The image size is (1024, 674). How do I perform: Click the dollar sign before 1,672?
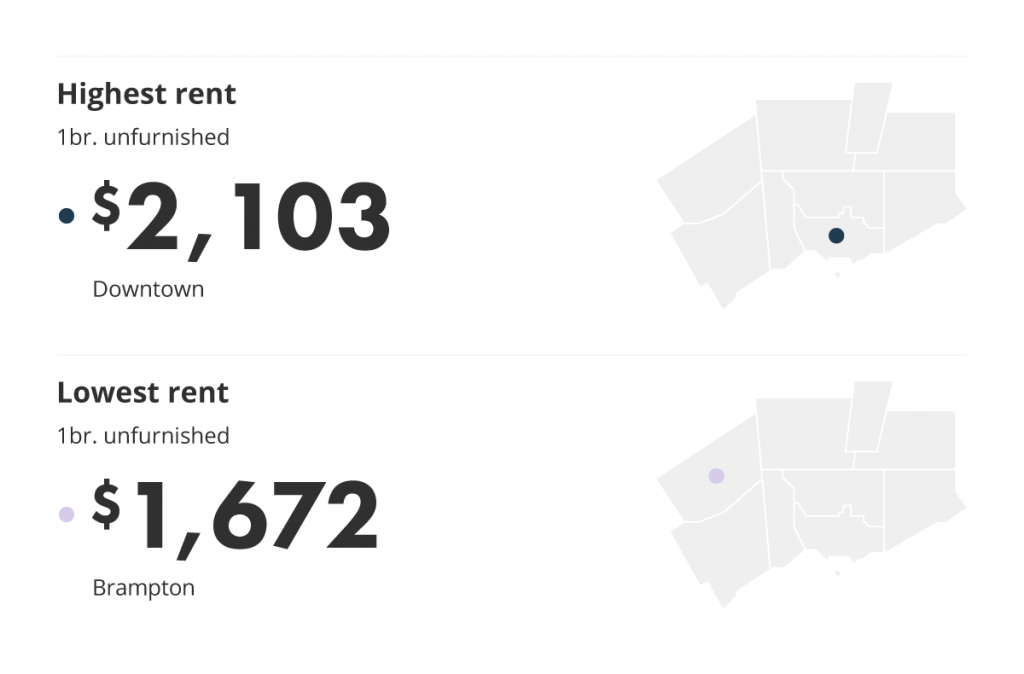(x=106, y=504)
